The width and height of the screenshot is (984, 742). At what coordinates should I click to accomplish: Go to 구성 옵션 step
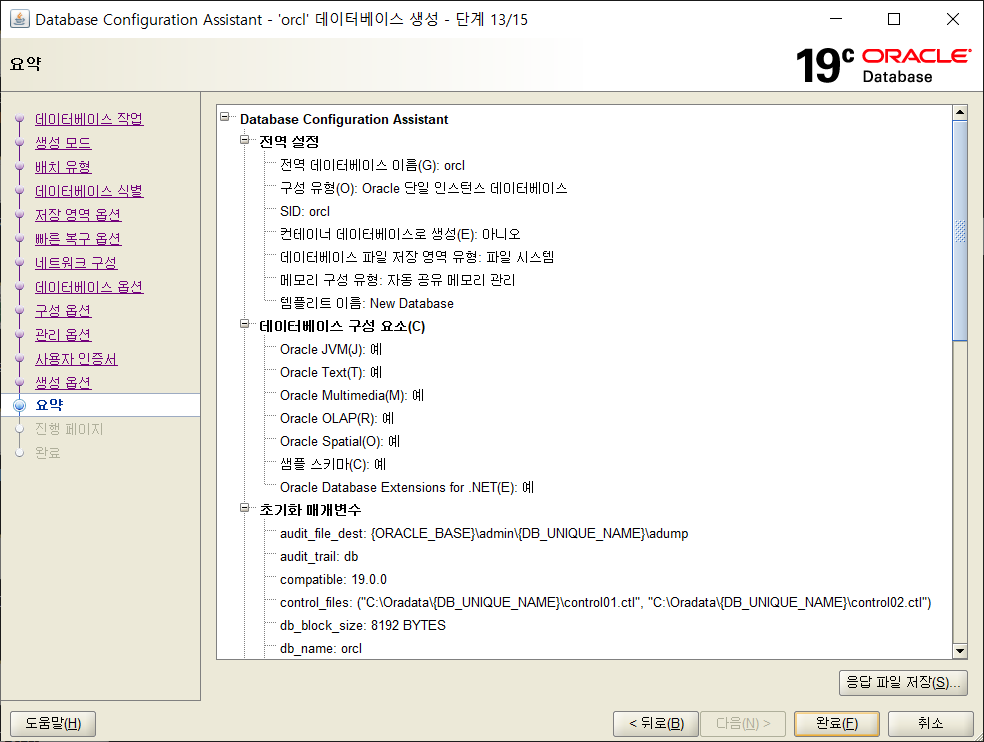coord(63,311)
